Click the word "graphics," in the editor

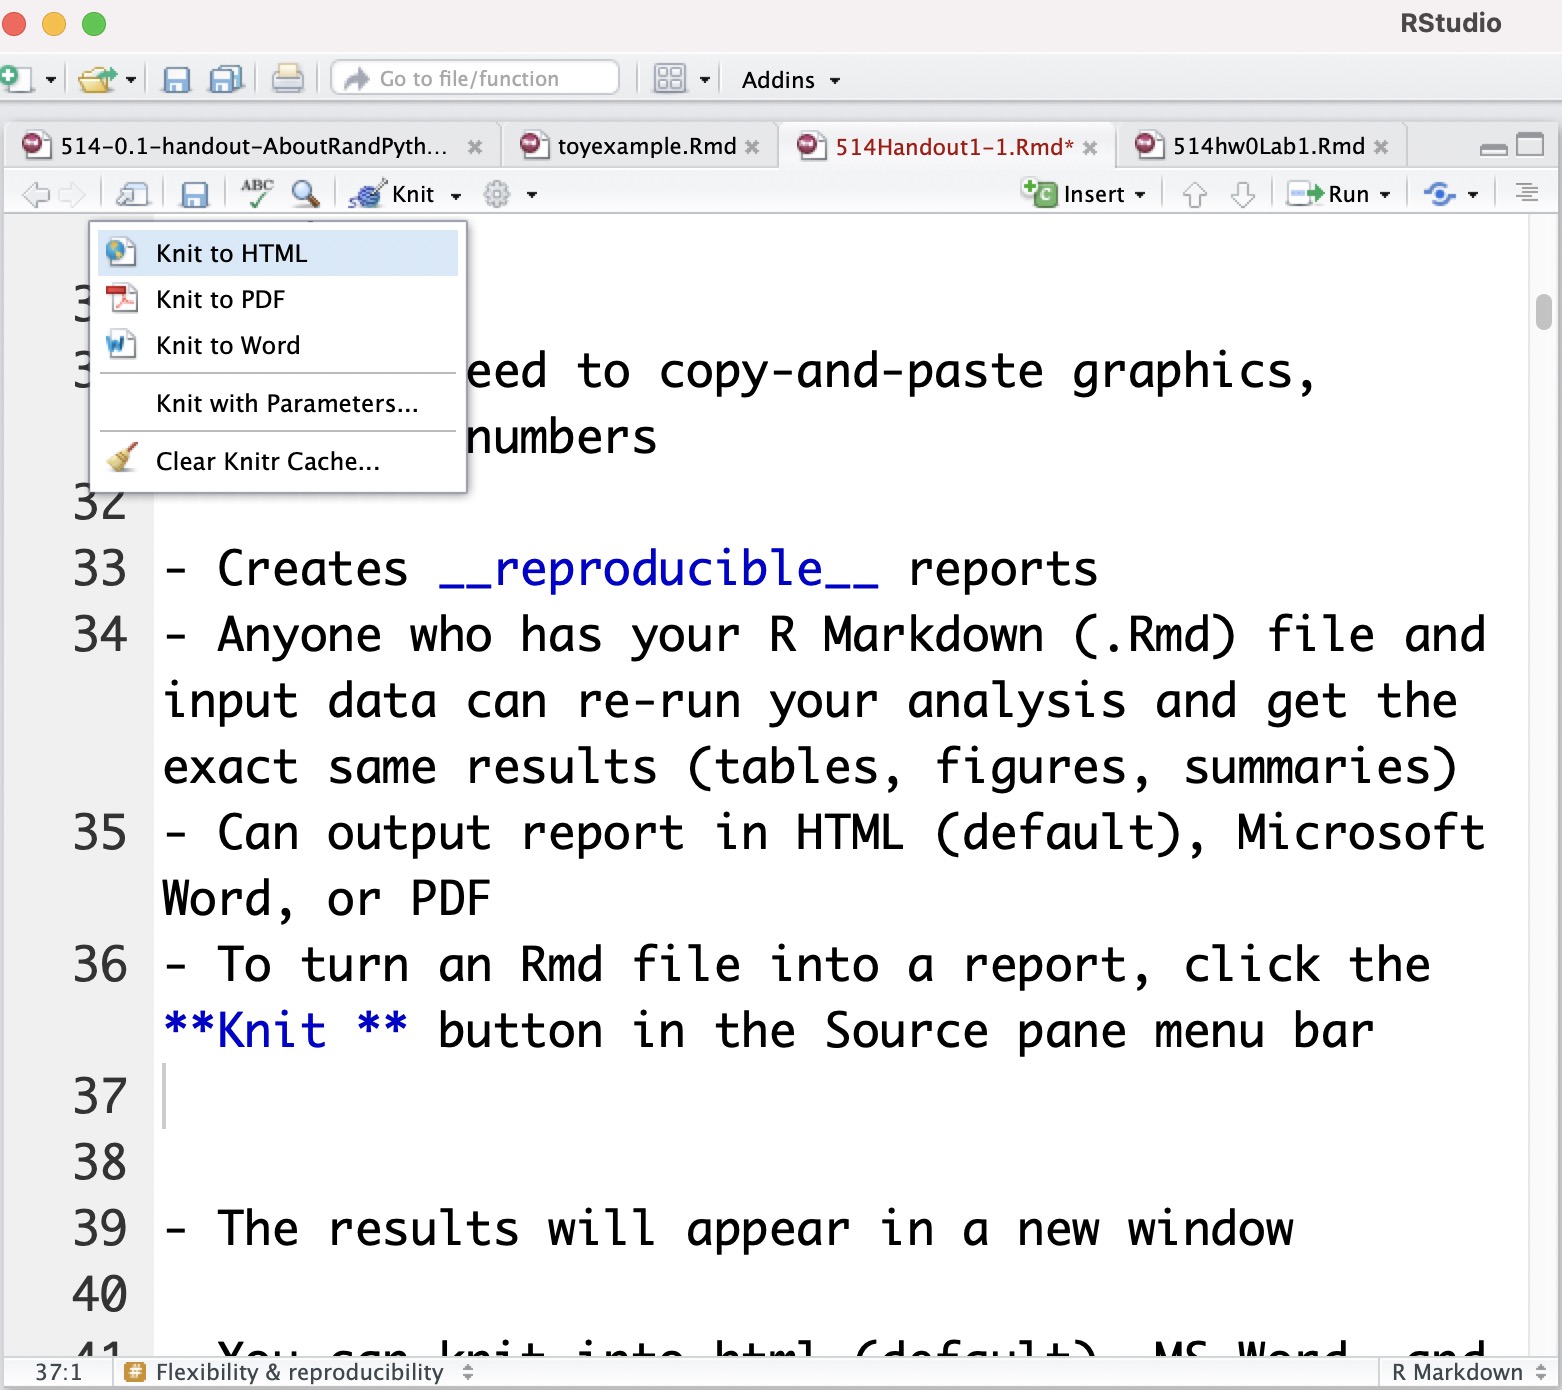(x=1194, y=372)
